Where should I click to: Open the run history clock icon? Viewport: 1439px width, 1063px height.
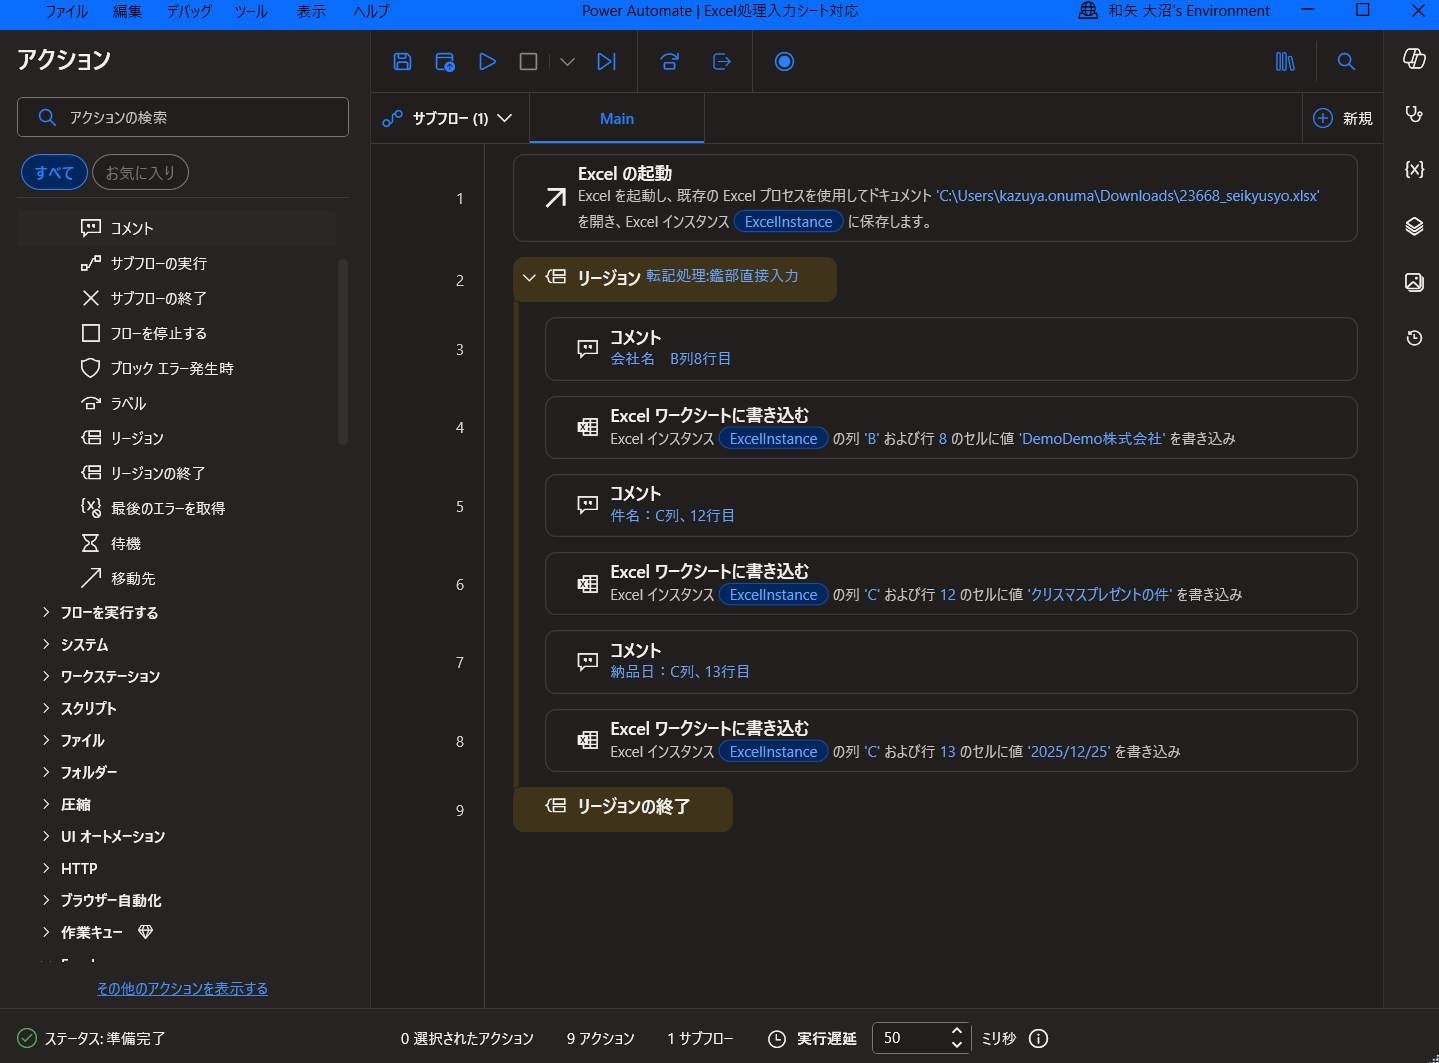point(1414,338)
